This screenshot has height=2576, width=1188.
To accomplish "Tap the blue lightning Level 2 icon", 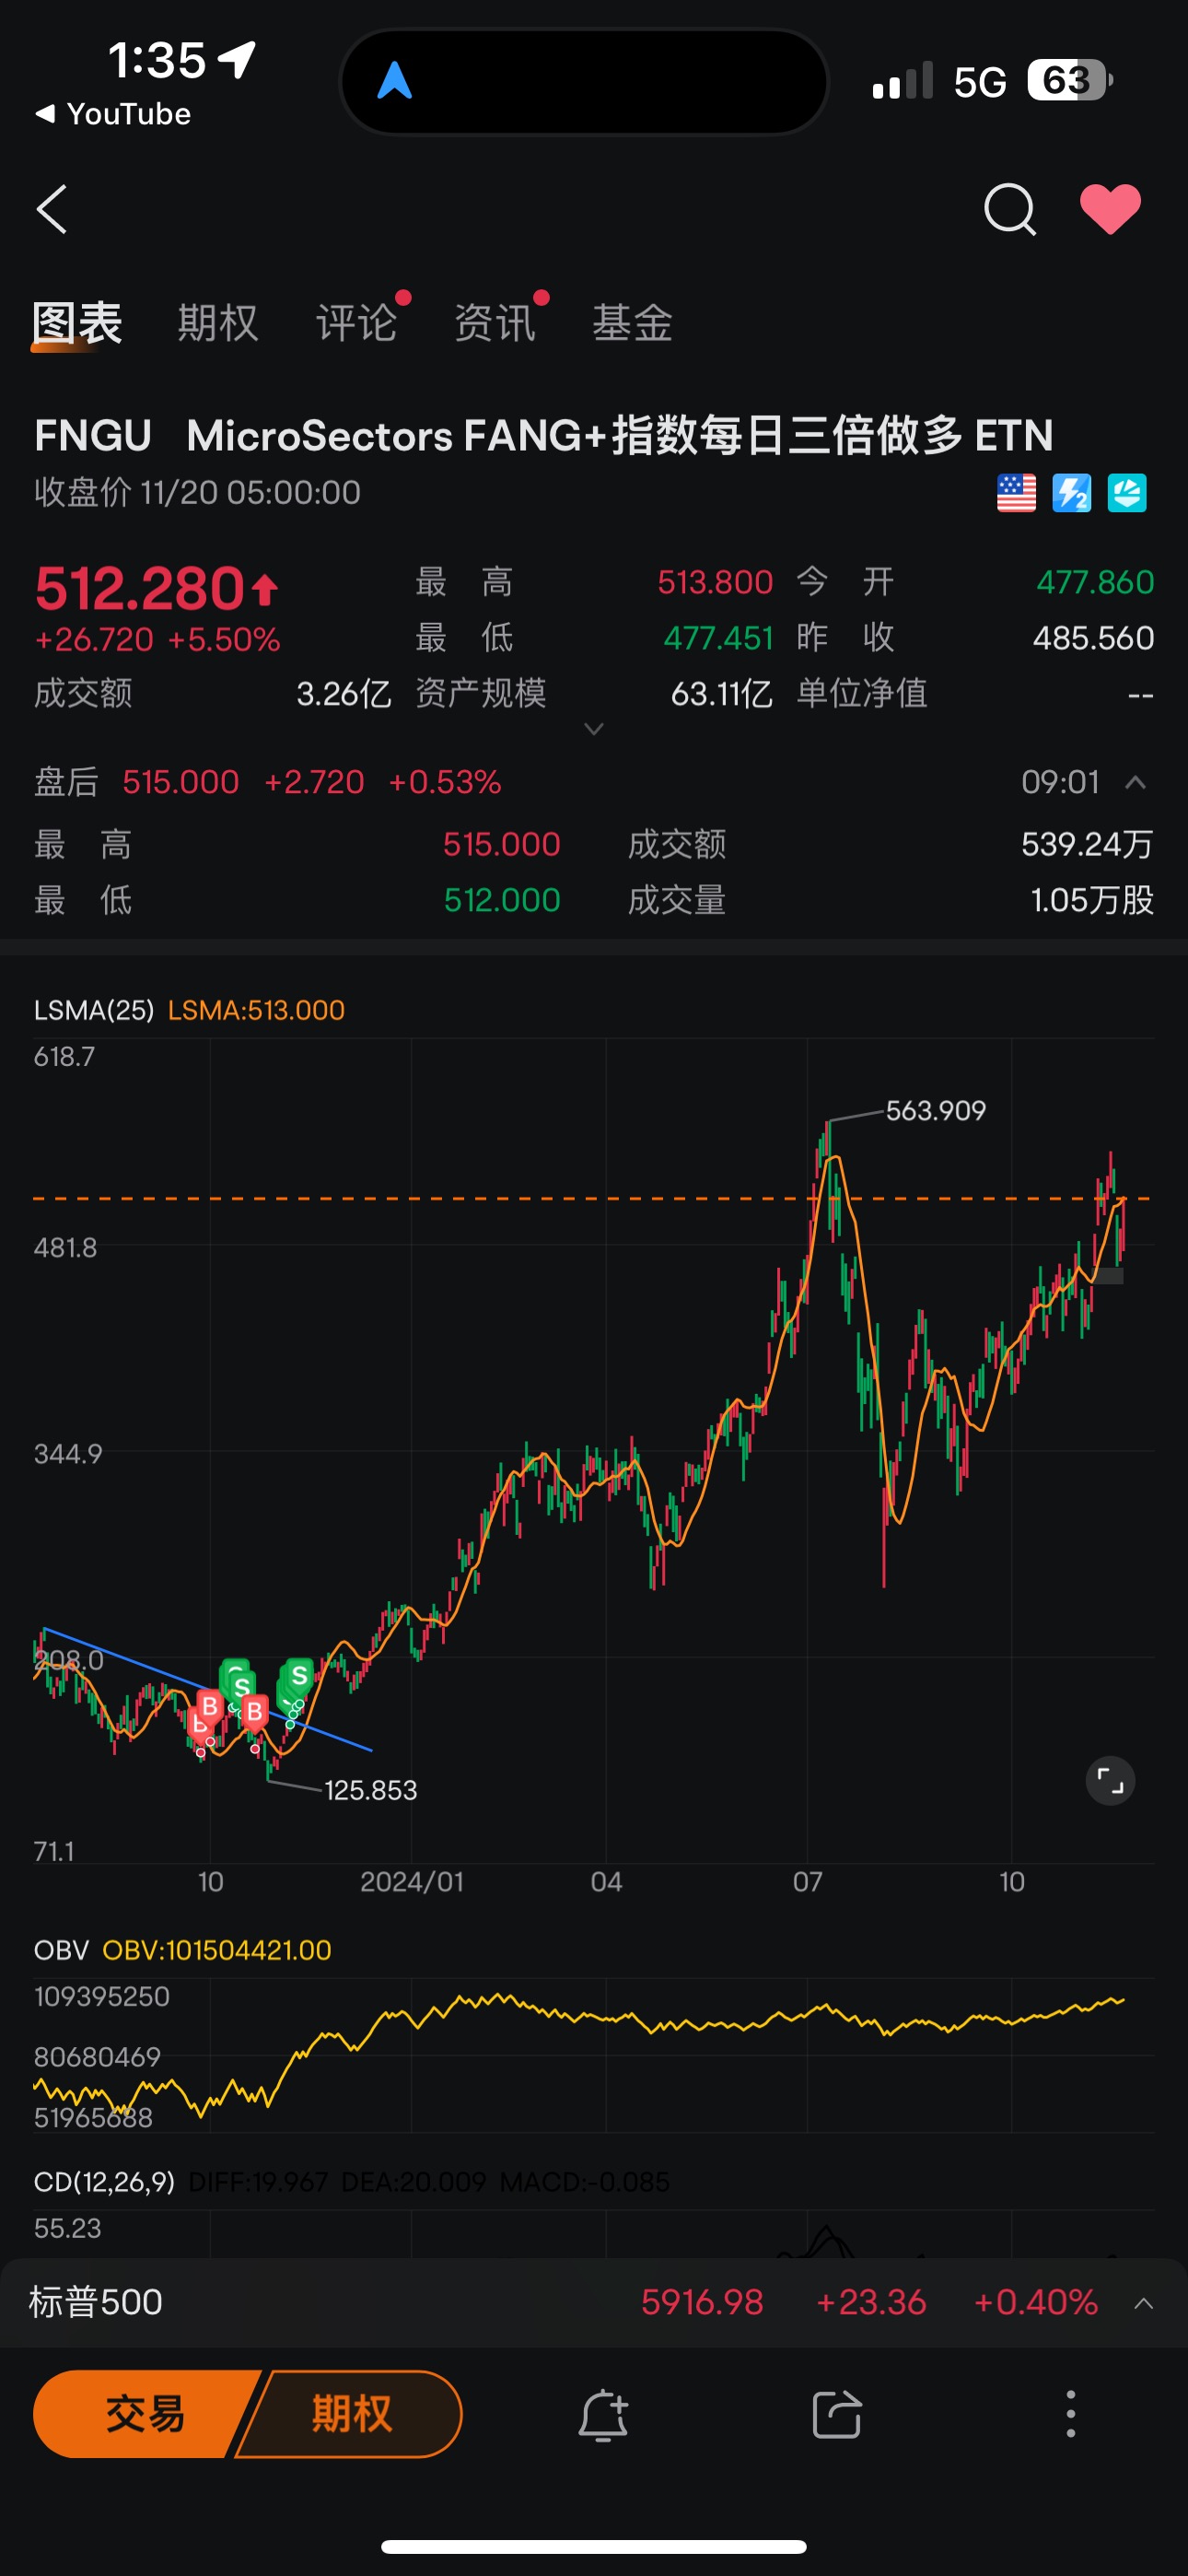I will pyautogui.click(x=1071, y=493).
